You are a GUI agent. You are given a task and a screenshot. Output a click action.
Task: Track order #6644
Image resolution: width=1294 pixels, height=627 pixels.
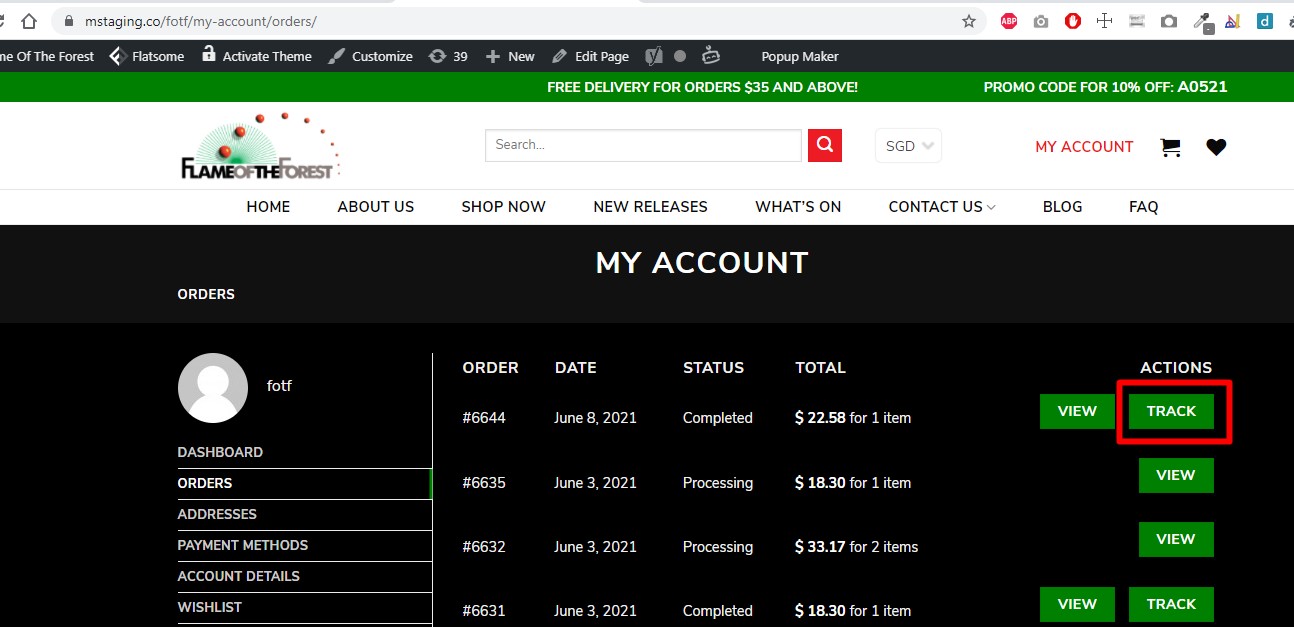pos(1171,411)
